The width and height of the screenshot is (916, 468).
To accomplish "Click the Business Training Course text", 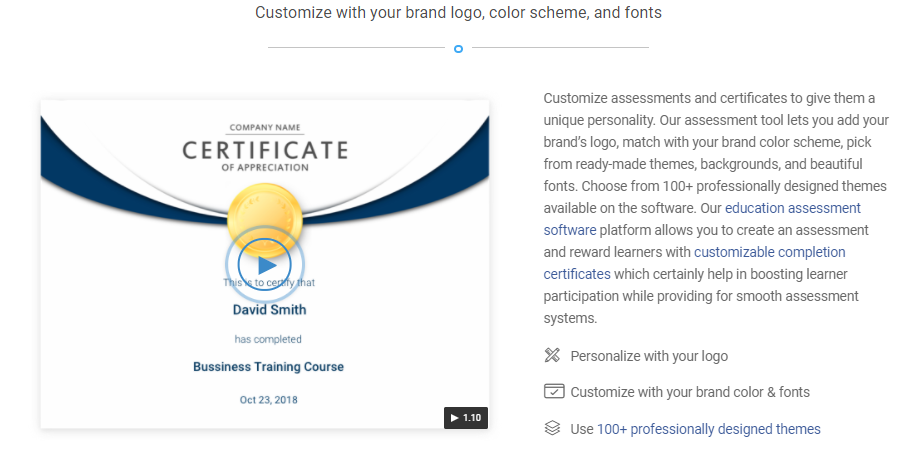I will point(268,367).
